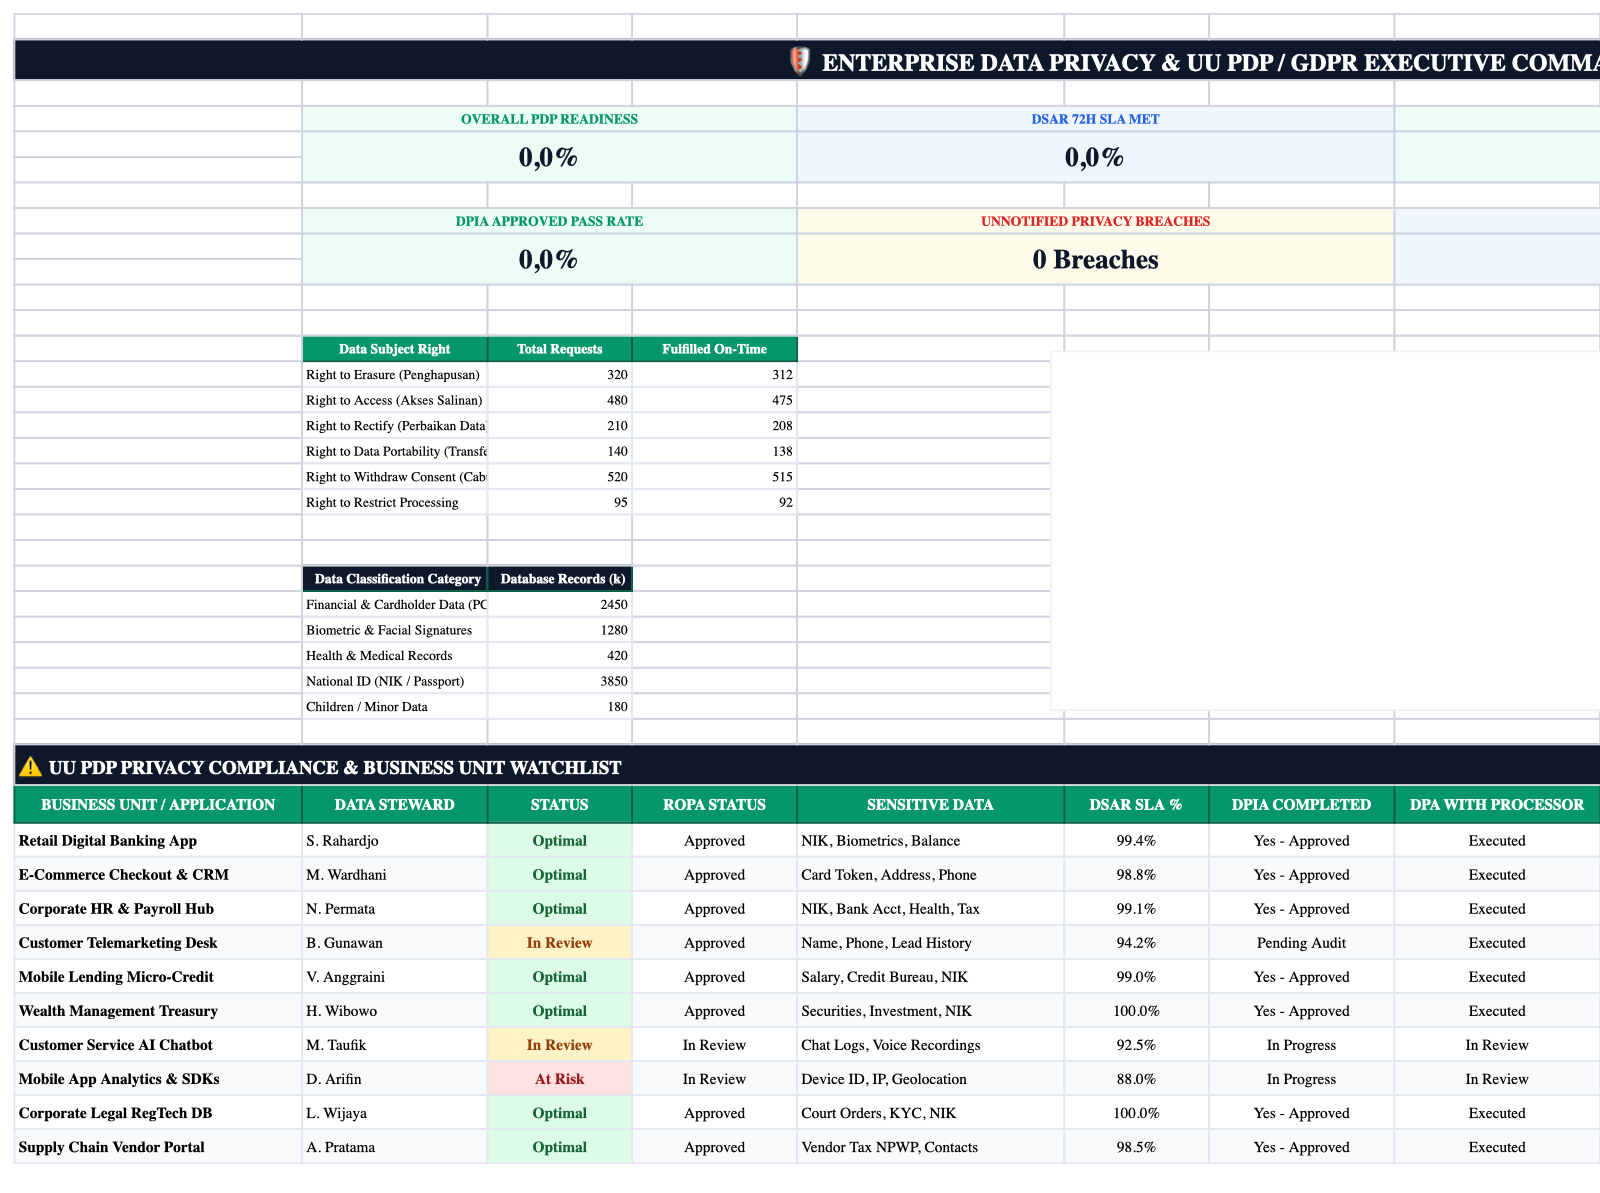This screenshot has width=1600, height=1193.
Task: Click the At Risk status for Mobile App Analytics
Action: coord(560,1079)
